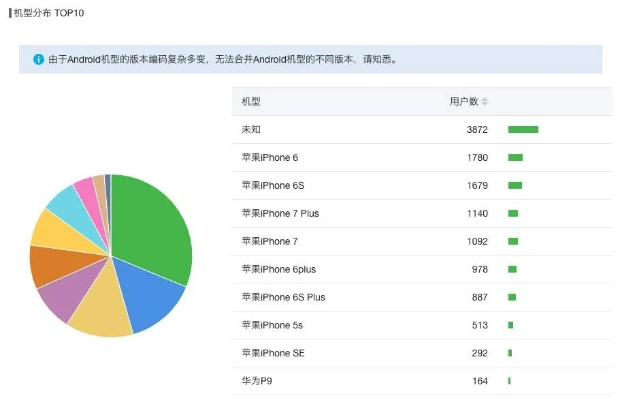
Task: Select the 未知 row label
Action: pyautogui.click(x=251, y=130)
